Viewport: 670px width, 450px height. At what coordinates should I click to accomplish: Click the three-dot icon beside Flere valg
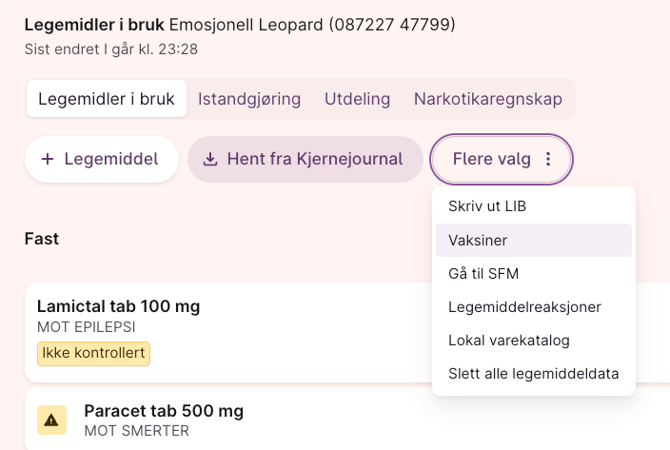pyautogui.click(x=548, y=159)
